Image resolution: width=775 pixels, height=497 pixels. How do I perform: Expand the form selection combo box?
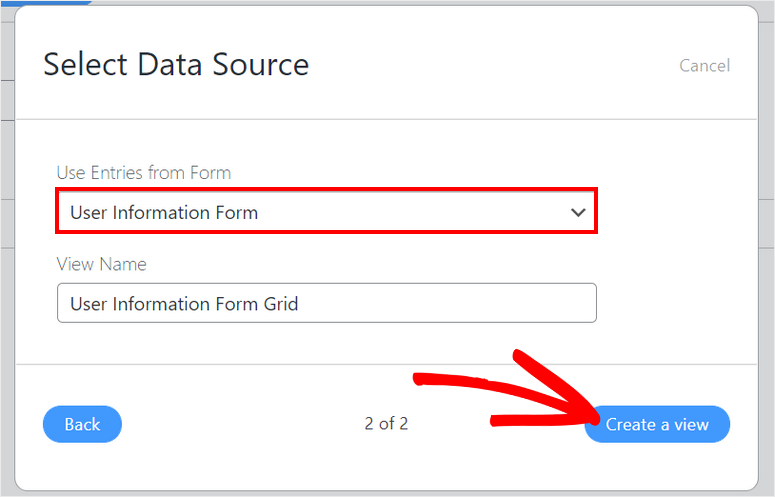(x=326, y=212)
